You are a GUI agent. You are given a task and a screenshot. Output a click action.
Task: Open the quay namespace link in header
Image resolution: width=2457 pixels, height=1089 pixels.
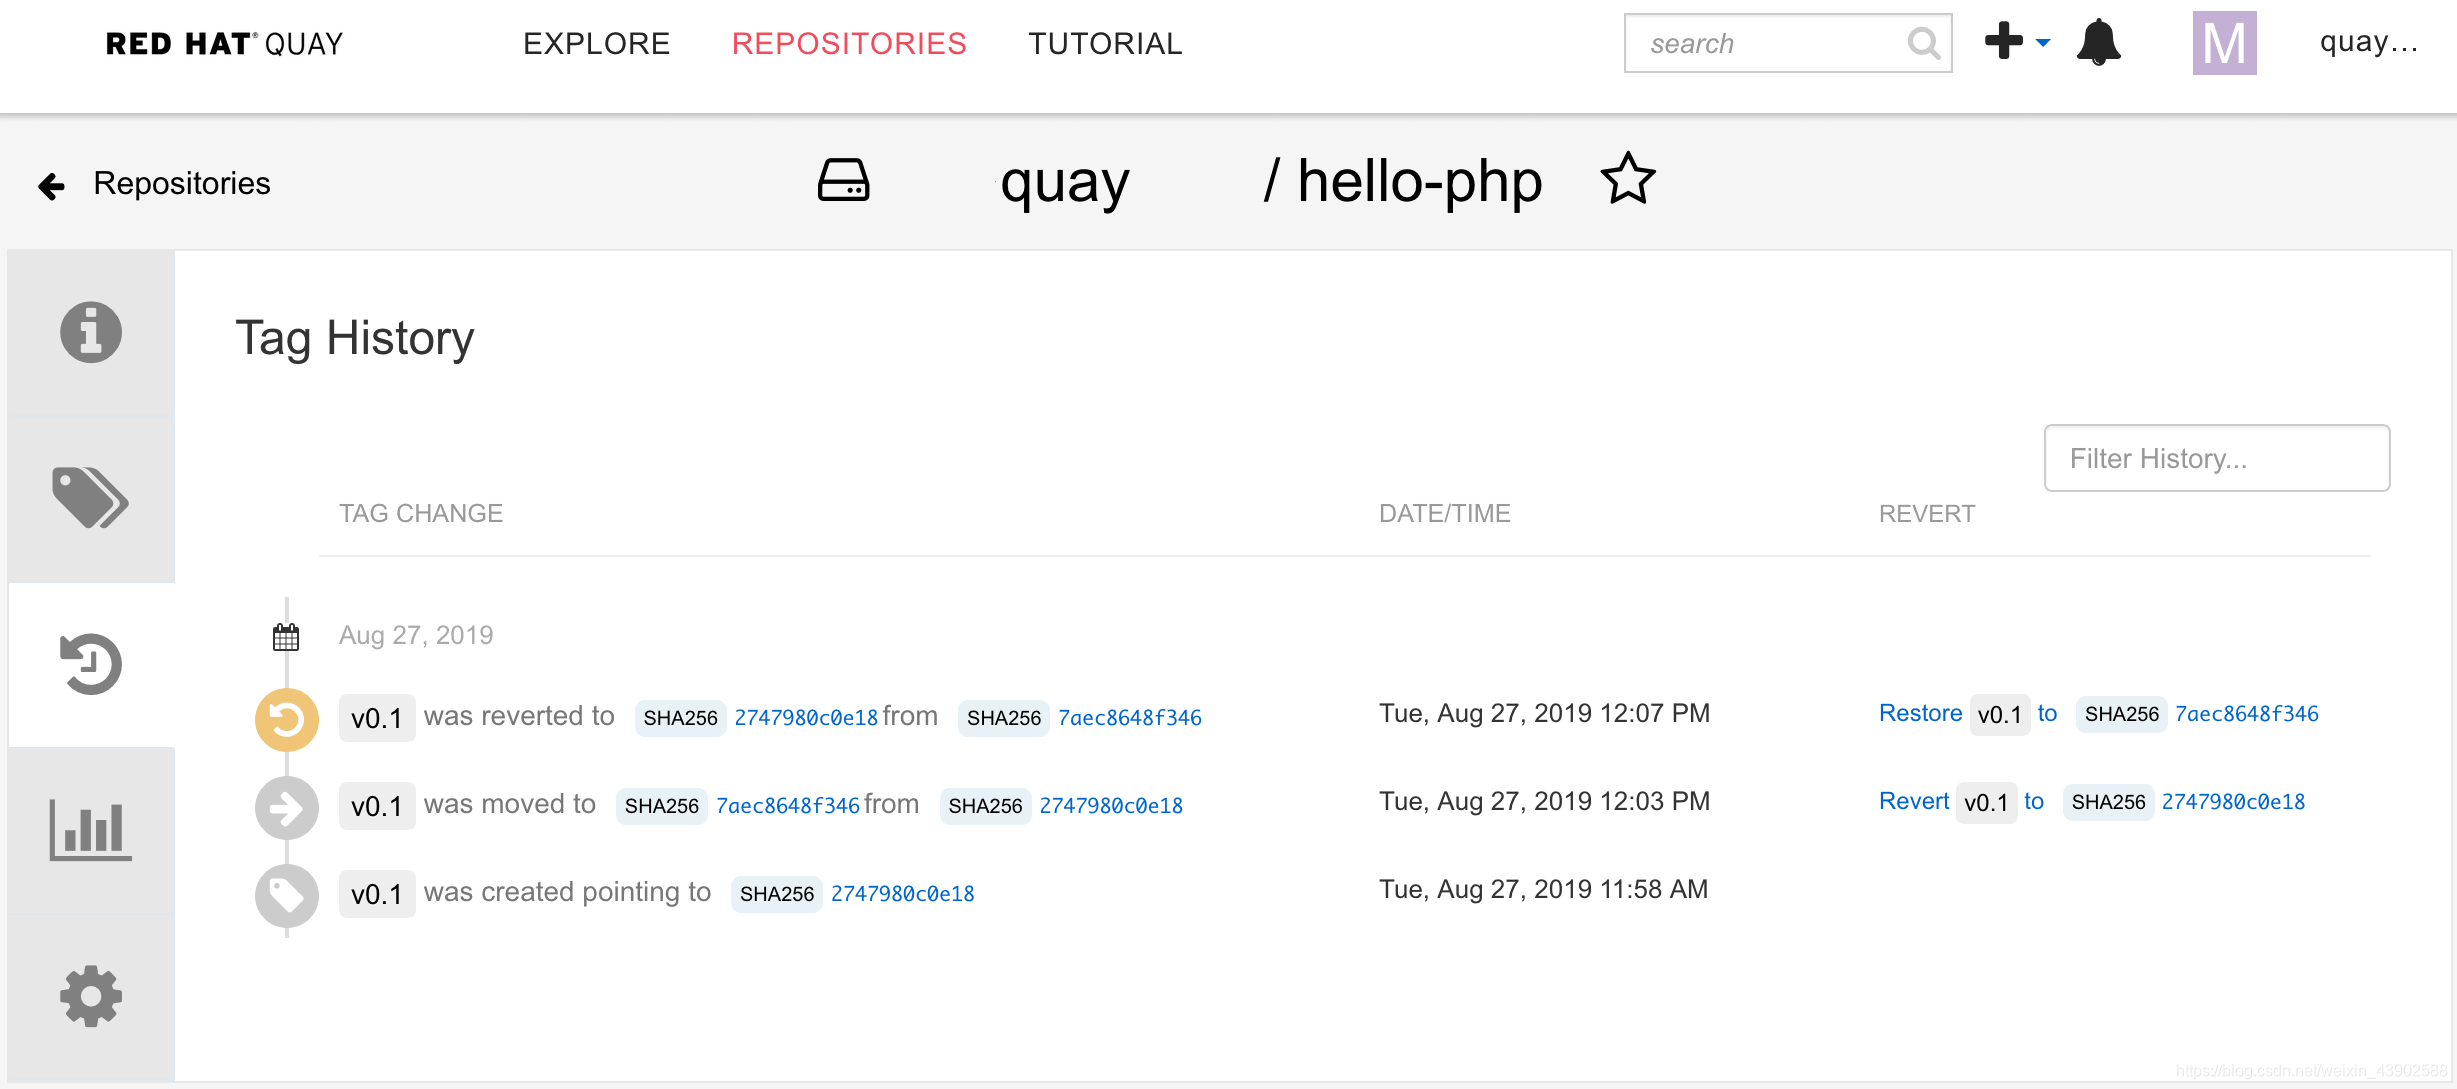click(x=1064, y=183)
